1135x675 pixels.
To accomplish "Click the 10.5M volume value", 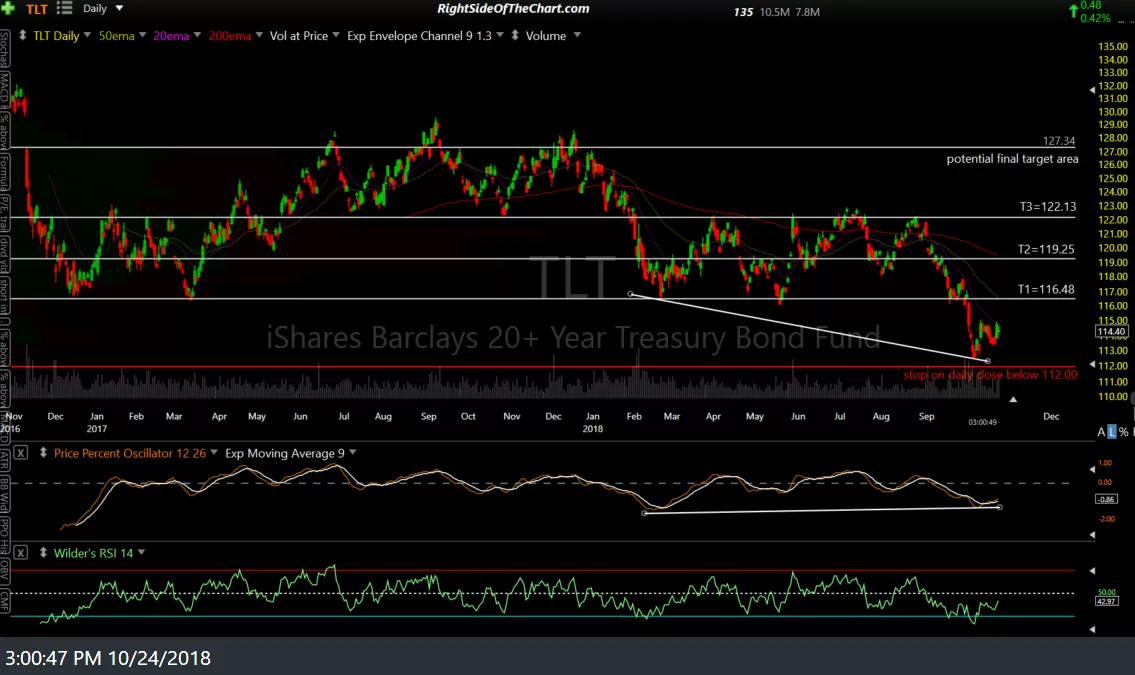I will tap(775, 12).
